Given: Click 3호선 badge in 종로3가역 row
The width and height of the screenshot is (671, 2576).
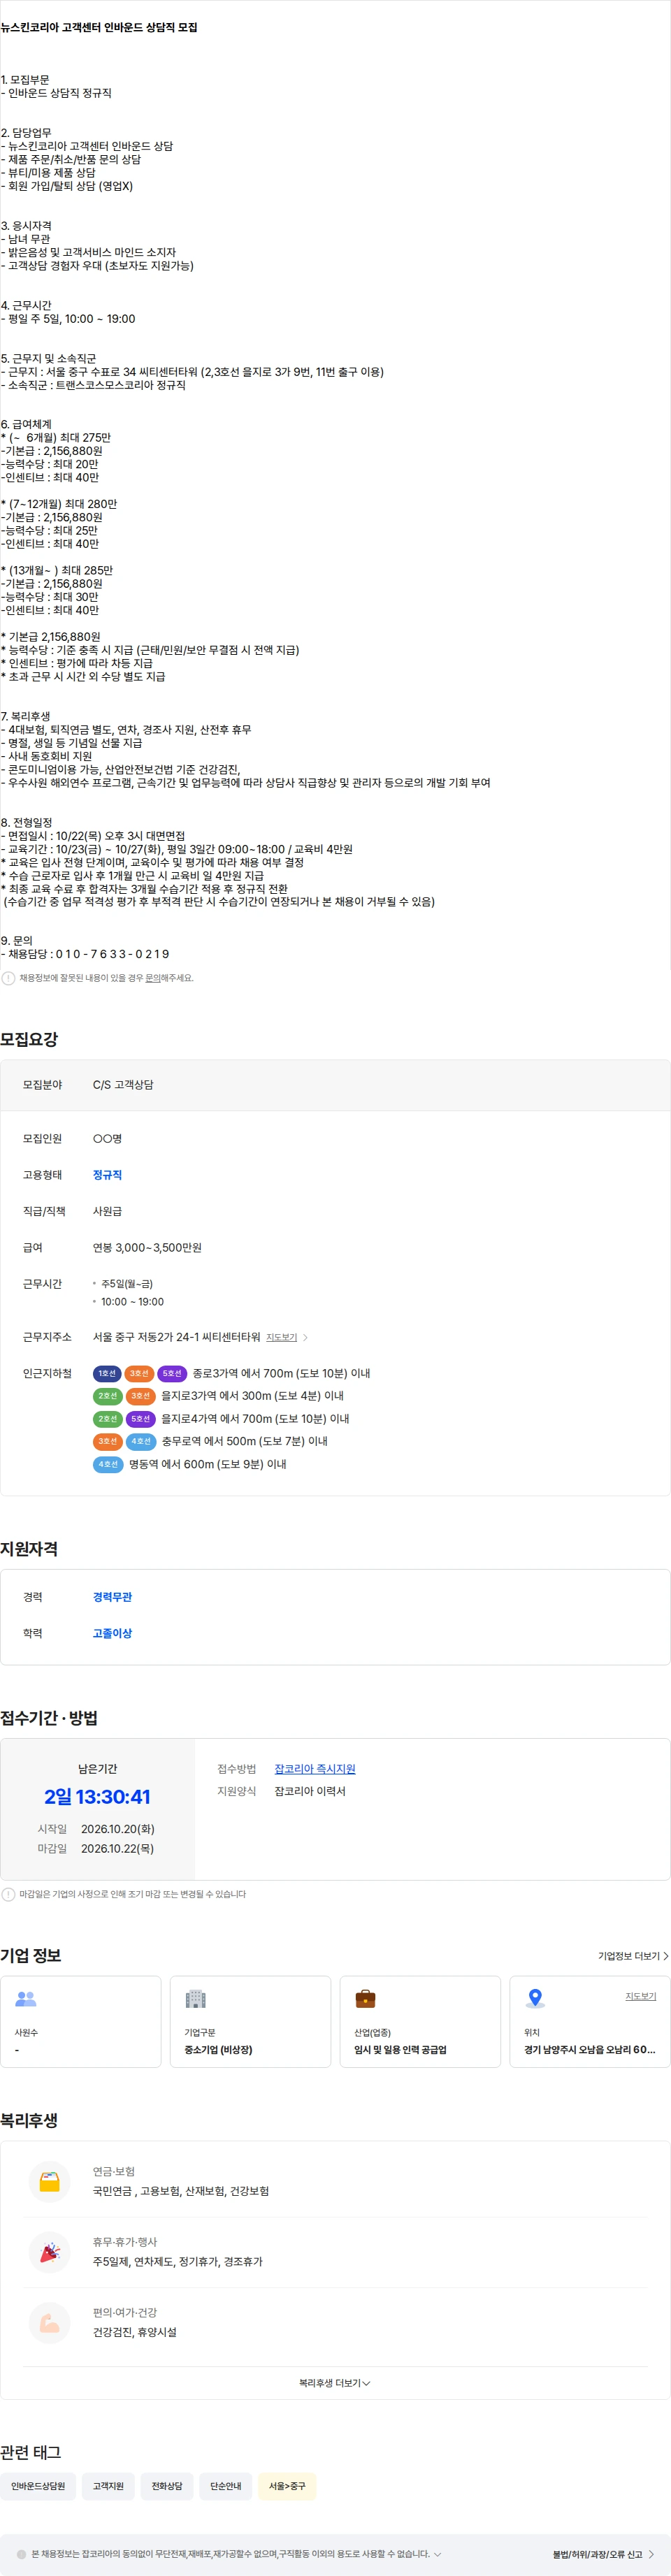Looking at the screenshot, I should click(x=140, y=1374).
